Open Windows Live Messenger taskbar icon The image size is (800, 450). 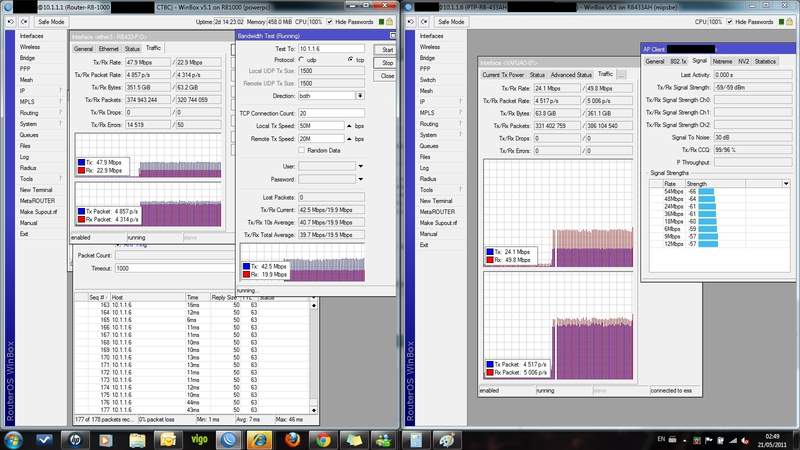pos(384,440)
